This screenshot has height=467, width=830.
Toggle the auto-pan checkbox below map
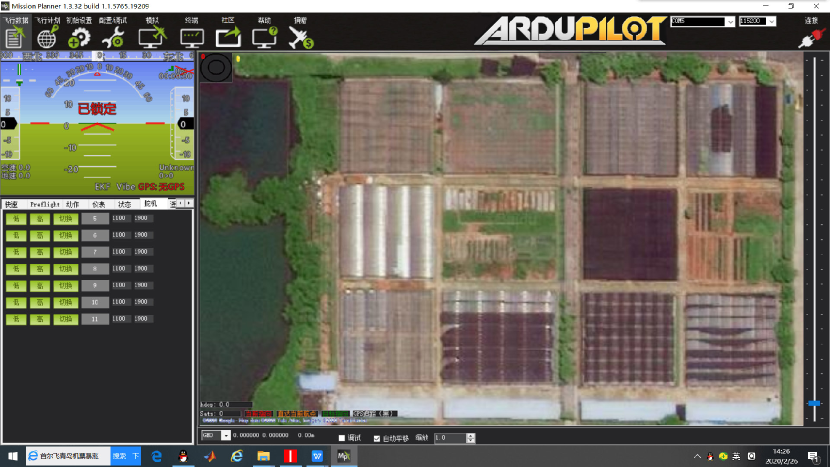(x=376, y=438)
